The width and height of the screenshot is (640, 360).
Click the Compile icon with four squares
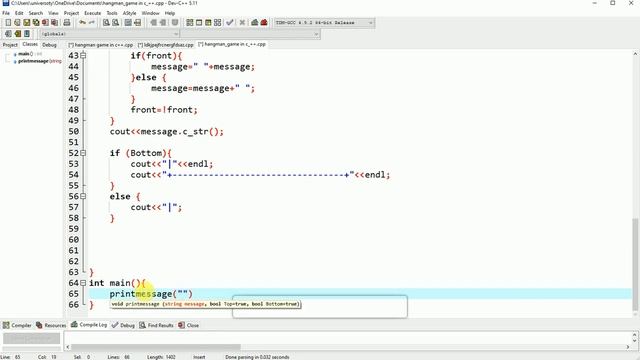point(190,23)
